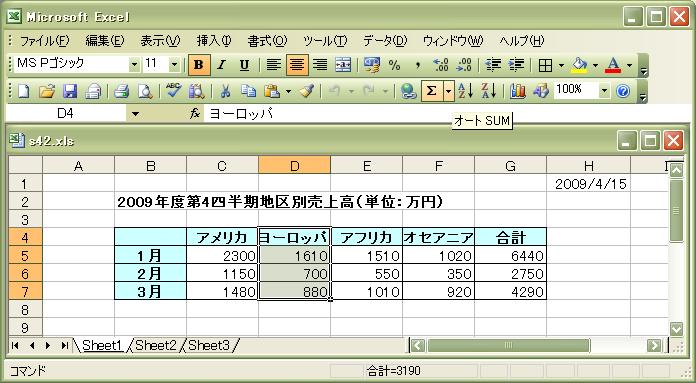Open the データ(D) menu
696x383 pixels.
385,41
